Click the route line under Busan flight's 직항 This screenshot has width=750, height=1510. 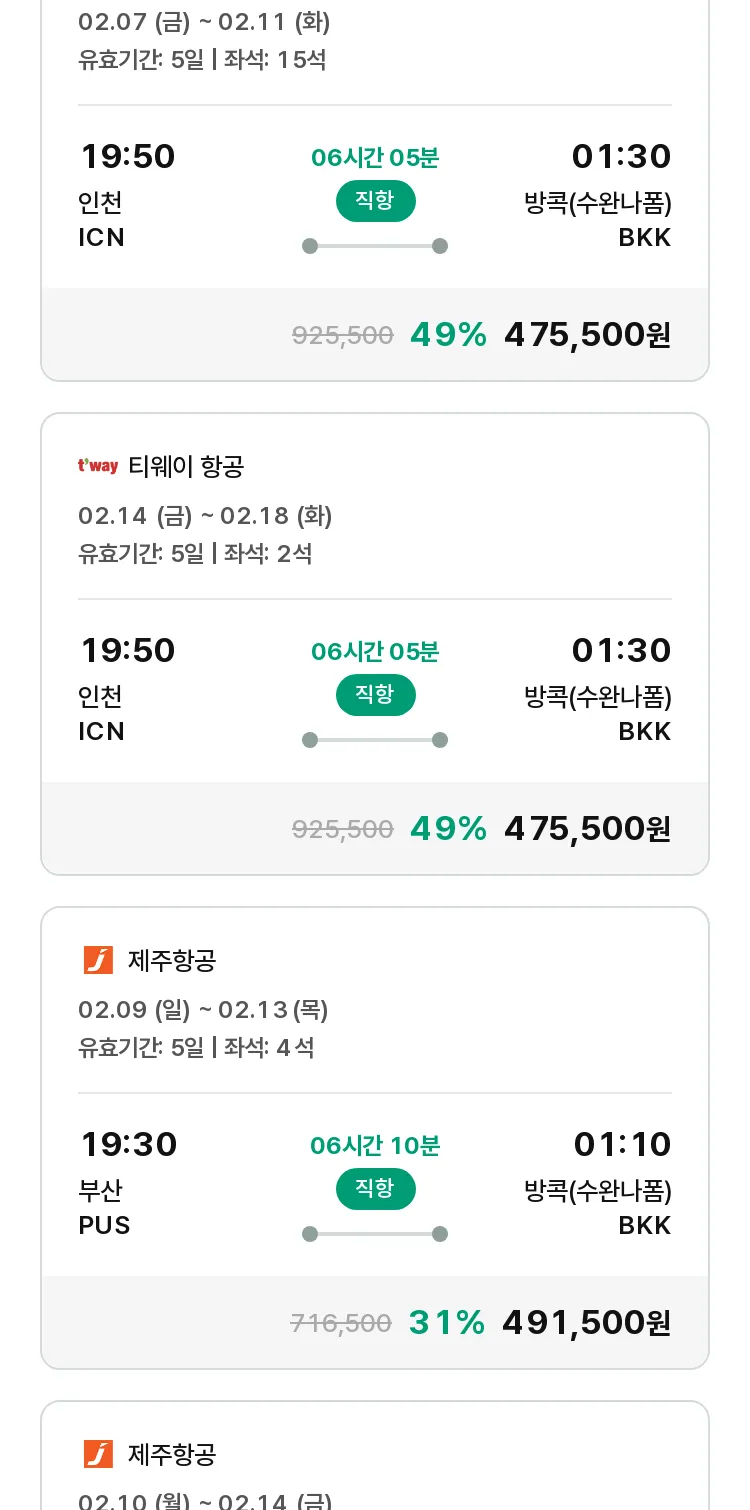[375, 1234]
